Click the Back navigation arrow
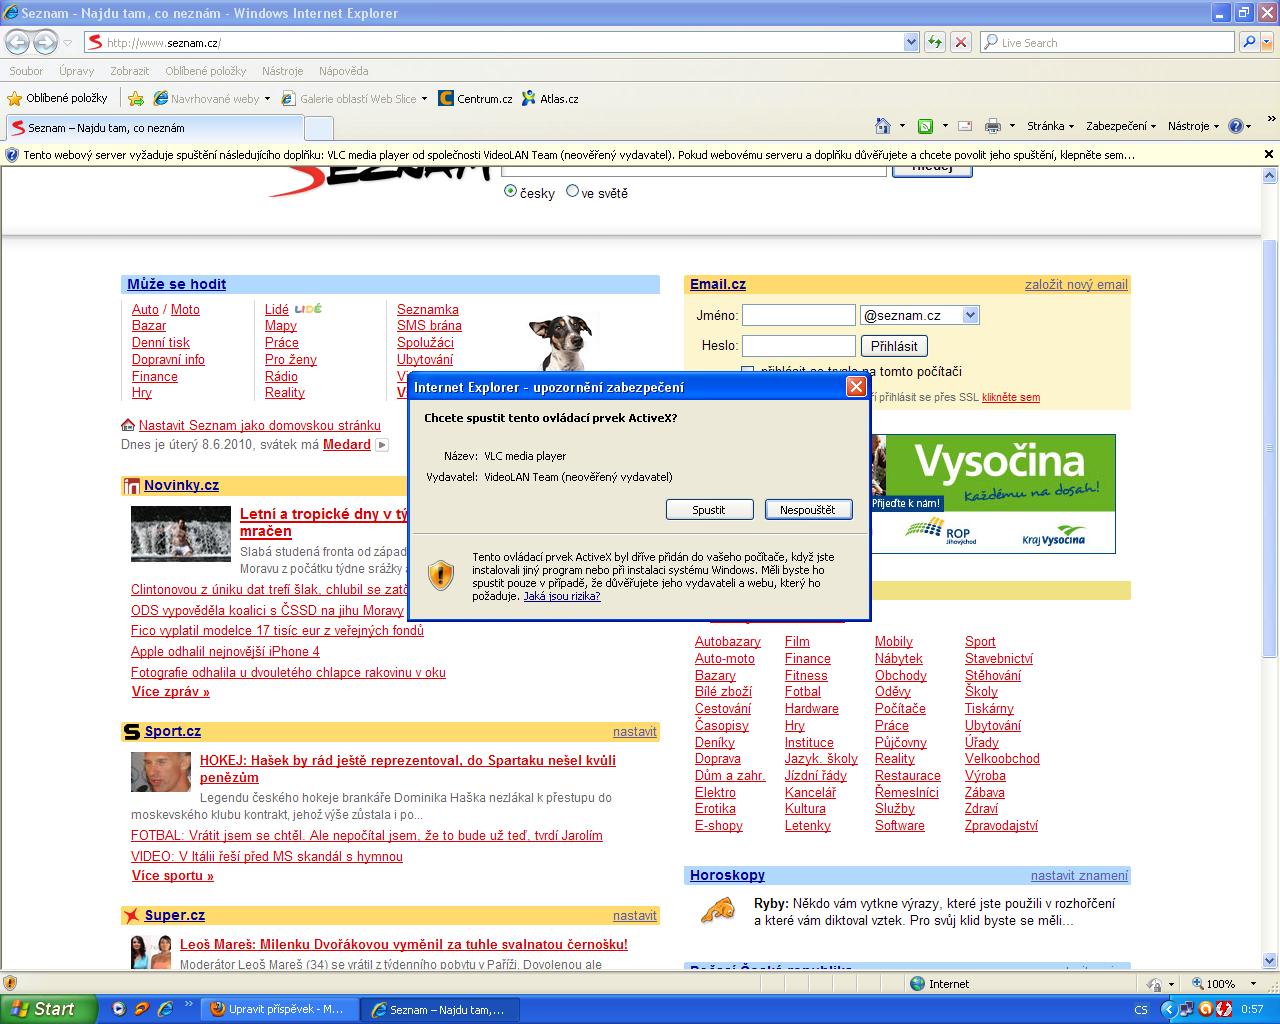The width and height of the screenshot is (1280, 1024). (17, 42)
